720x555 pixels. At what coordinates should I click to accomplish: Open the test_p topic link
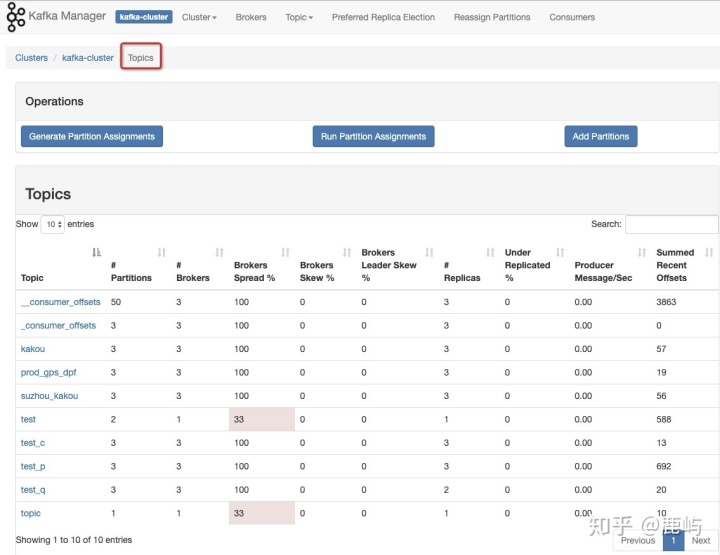pos(33,466)
